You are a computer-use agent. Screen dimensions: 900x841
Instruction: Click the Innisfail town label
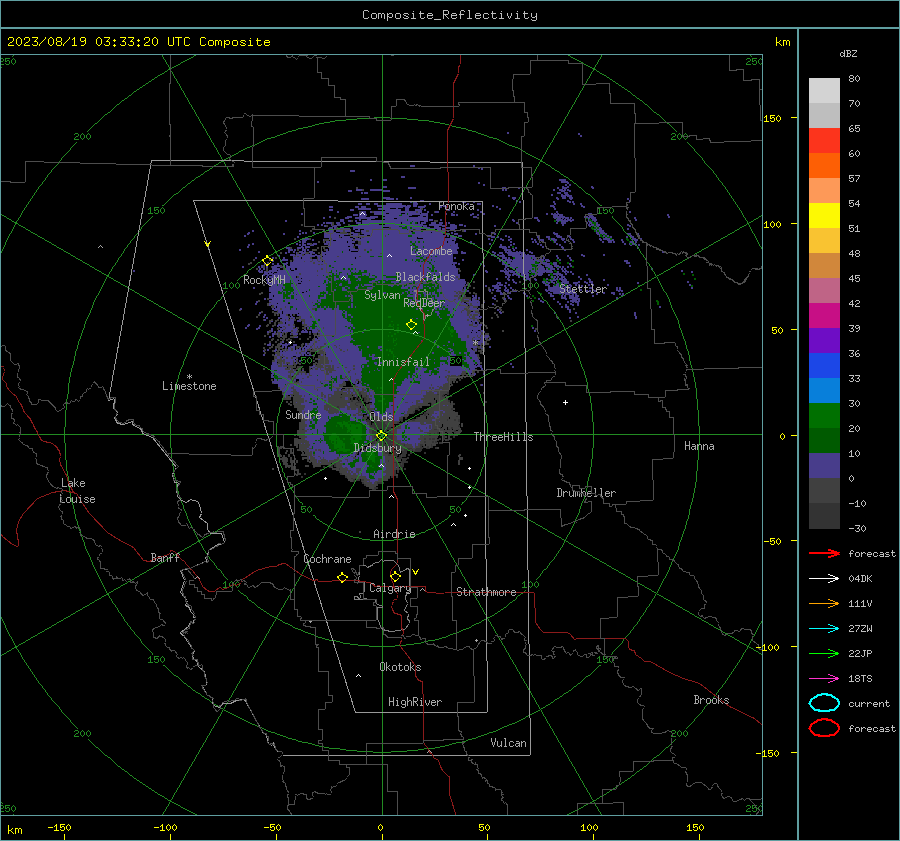pos(403,362)
